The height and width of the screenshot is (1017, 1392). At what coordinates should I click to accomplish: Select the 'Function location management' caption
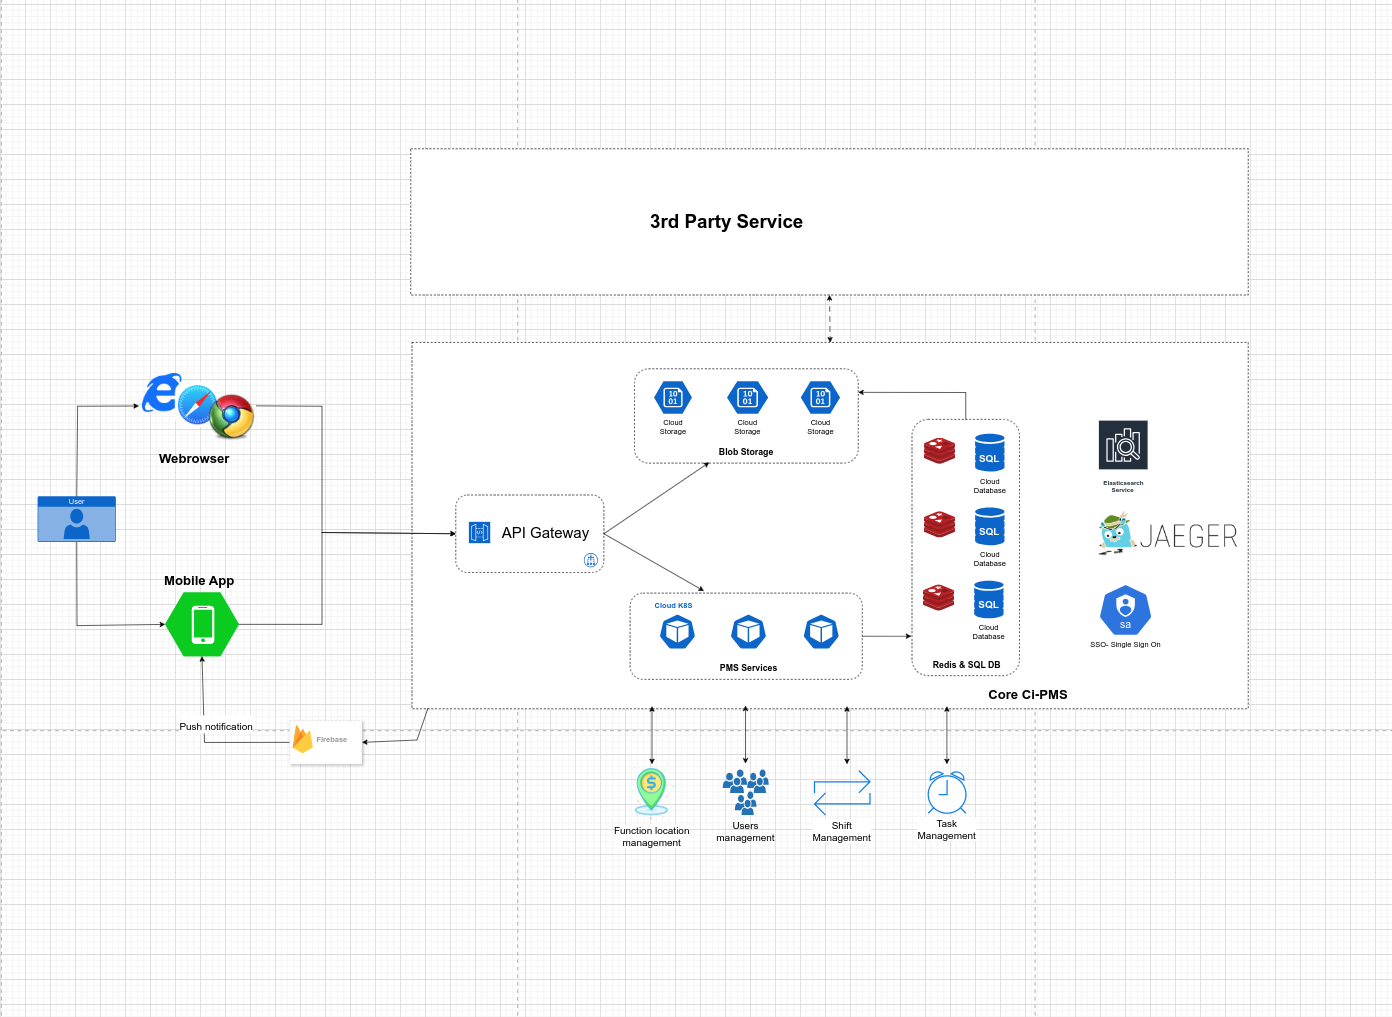pyautogui.click(x=652, y=837)
